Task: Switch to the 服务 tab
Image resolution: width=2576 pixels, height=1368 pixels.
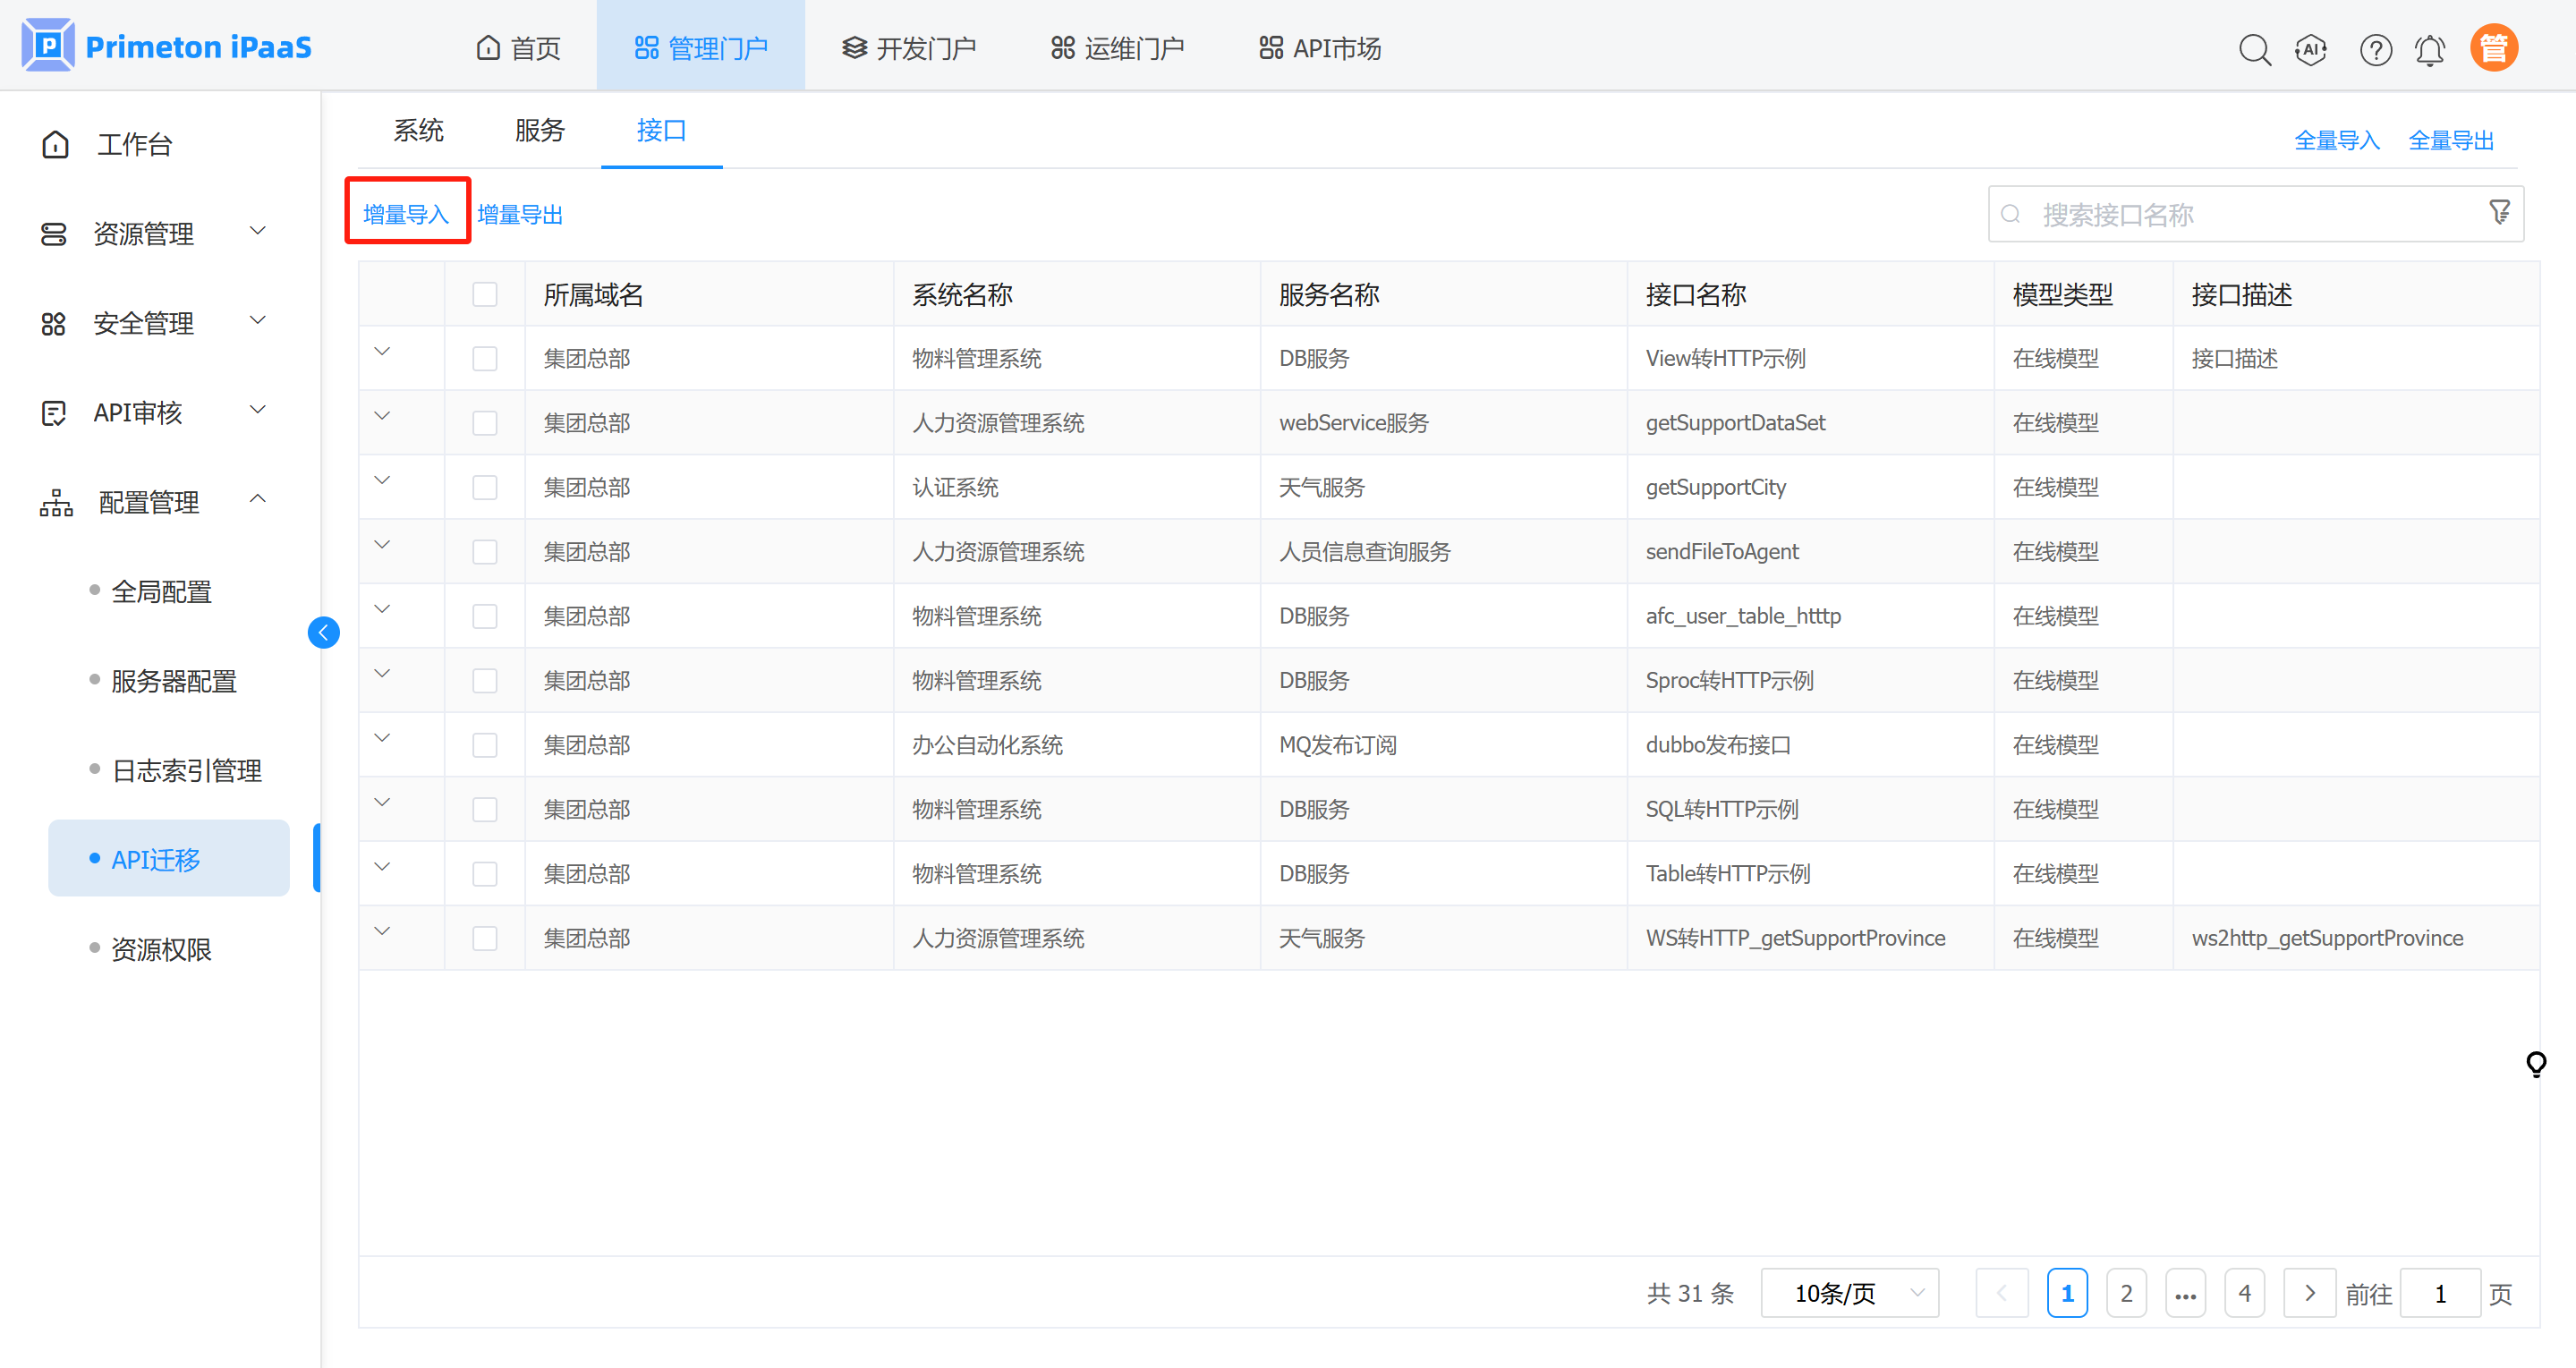Action: point(540,130)
